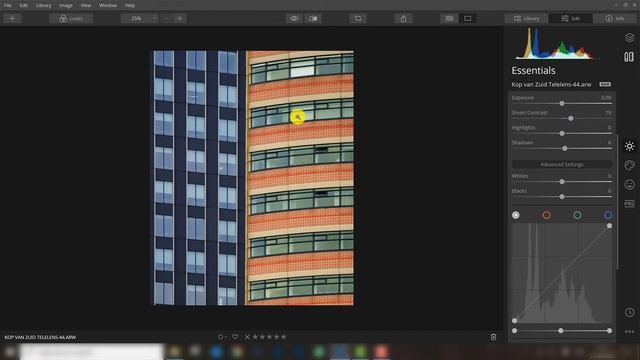Click the midtone handle below the curve

[x=561, y=331]
